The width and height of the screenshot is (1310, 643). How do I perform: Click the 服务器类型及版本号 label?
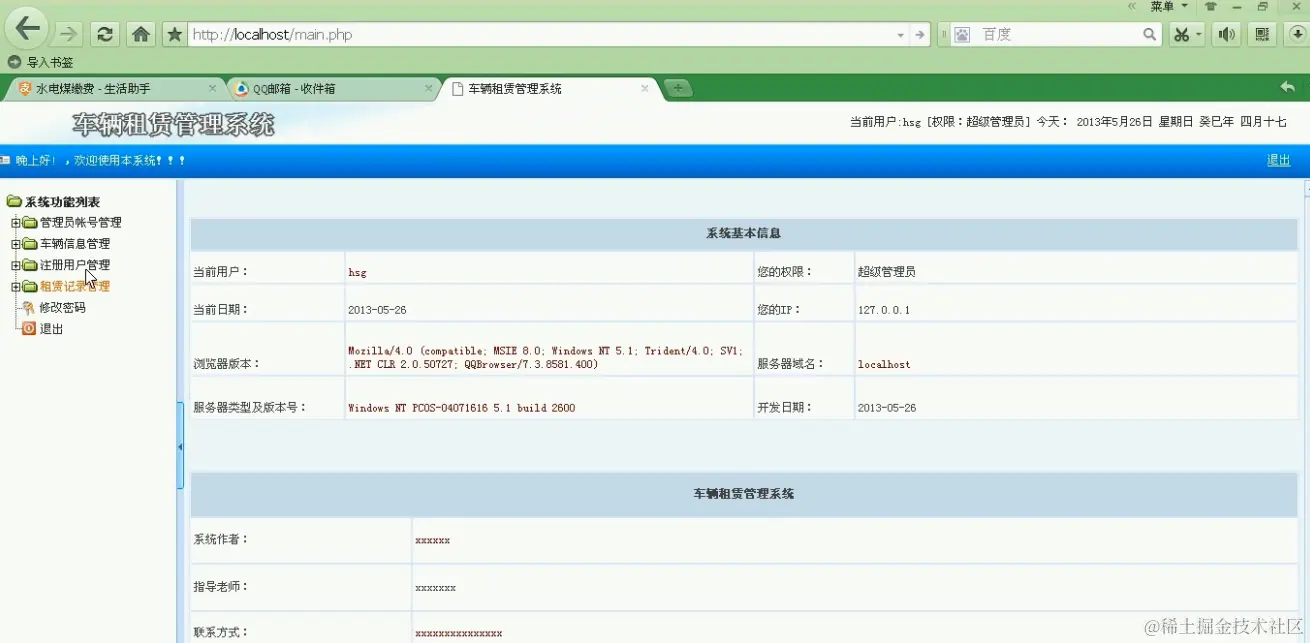click(x=250, y=407)
